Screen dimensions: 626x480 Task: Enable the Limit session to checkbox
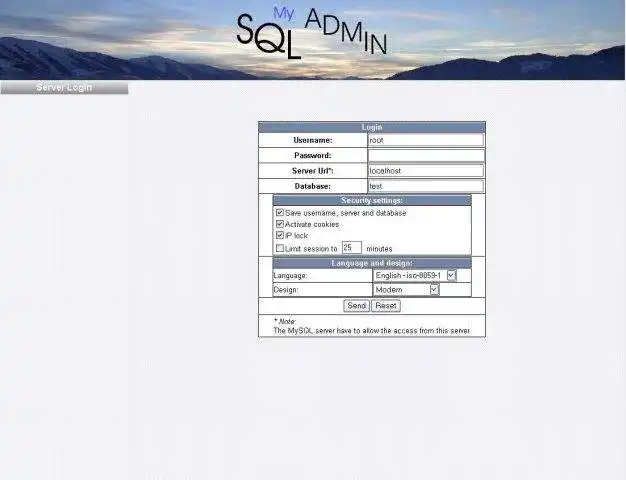(280, 248)
